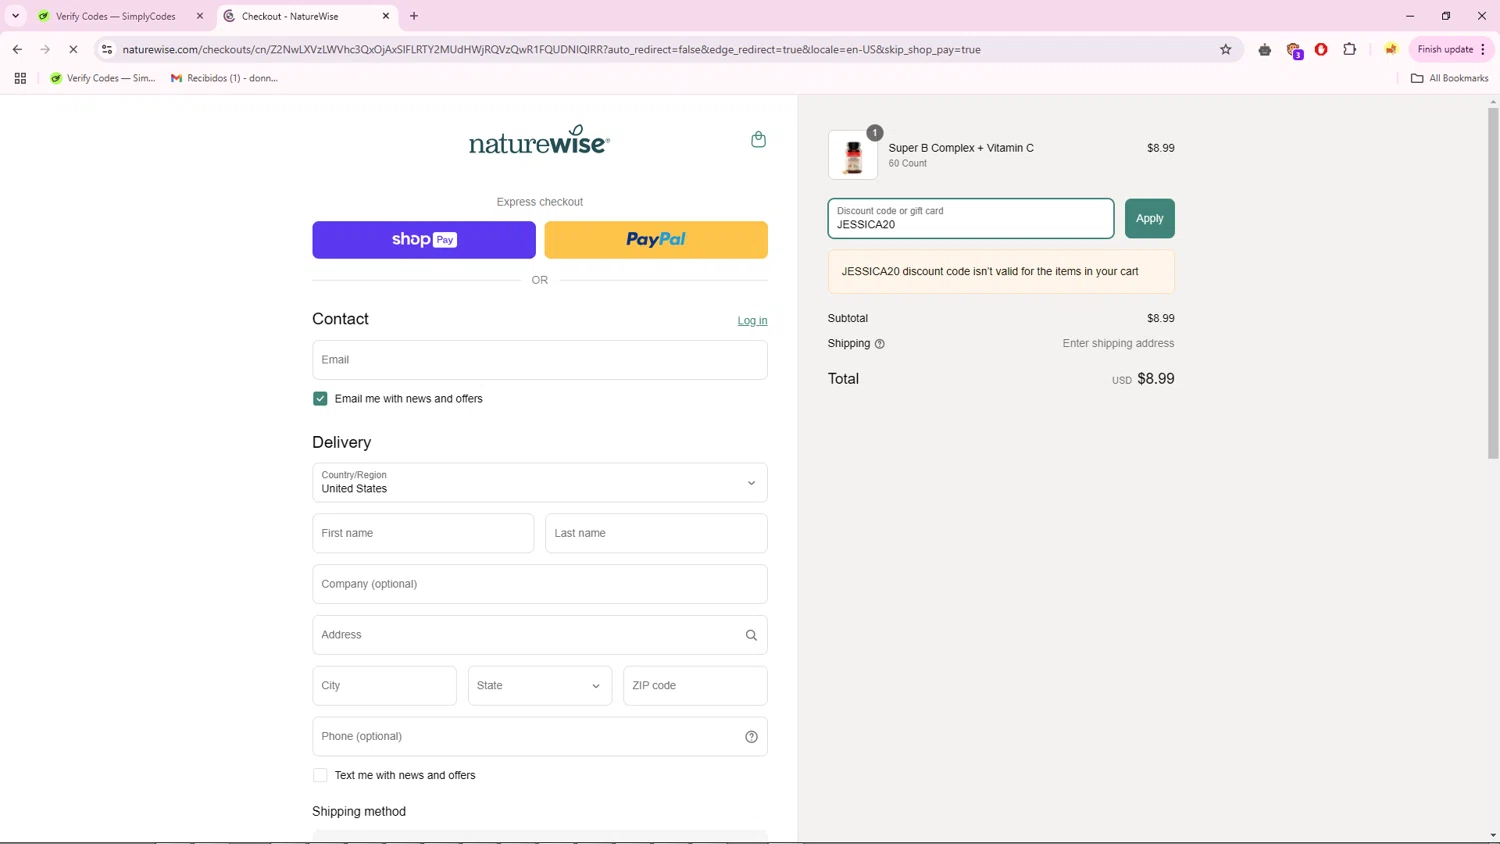
Task: Close the Verify Codes — SimplyCodes tab
Action: [x=200, y=16]
